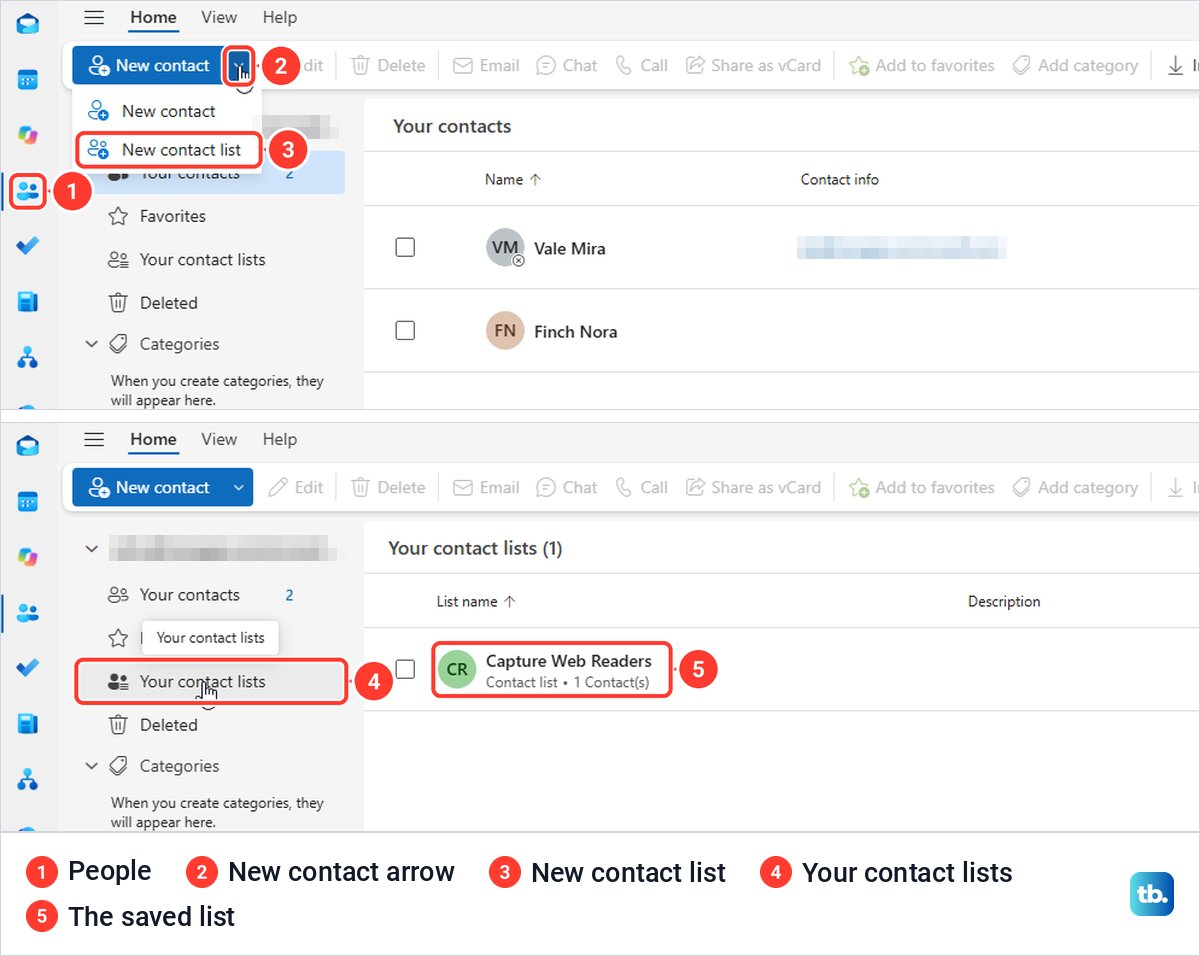Choose New contact list from the dropdown menu
The width and height of the screenshot is (1200, 956).
pos(168,150)
